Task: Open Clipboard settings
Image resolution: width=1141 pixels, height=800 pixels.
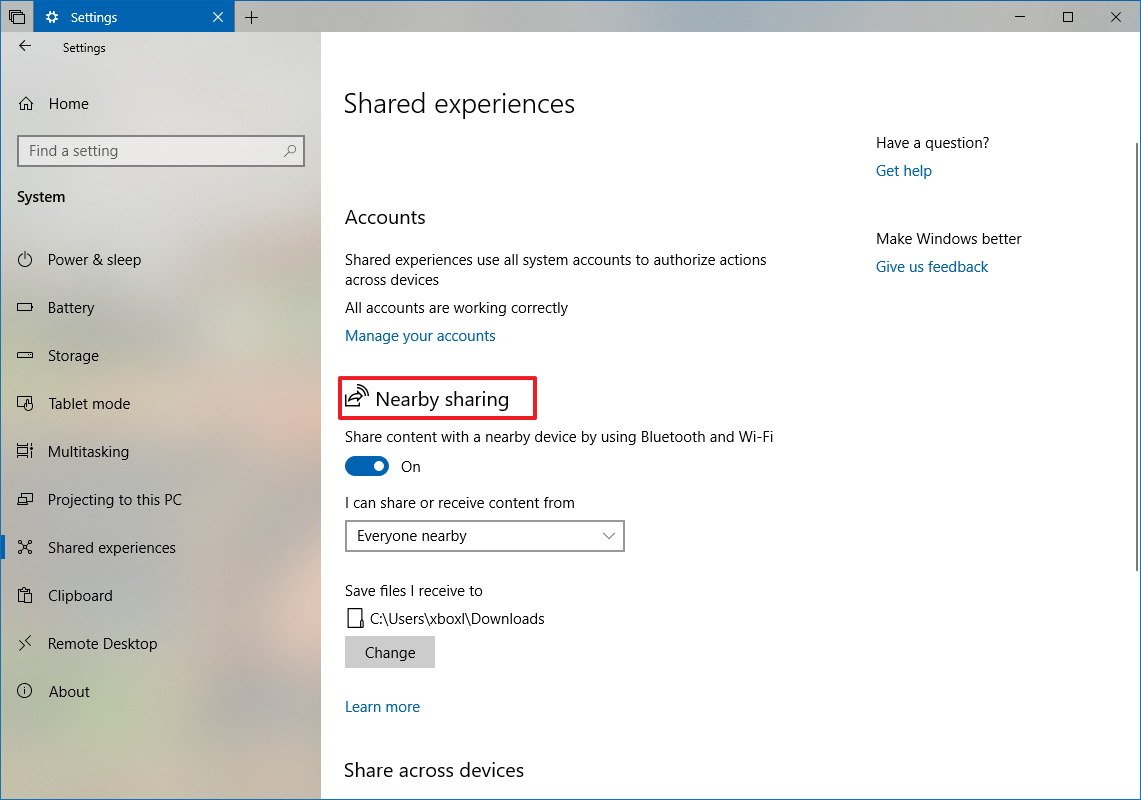Action: pos(80,595)
